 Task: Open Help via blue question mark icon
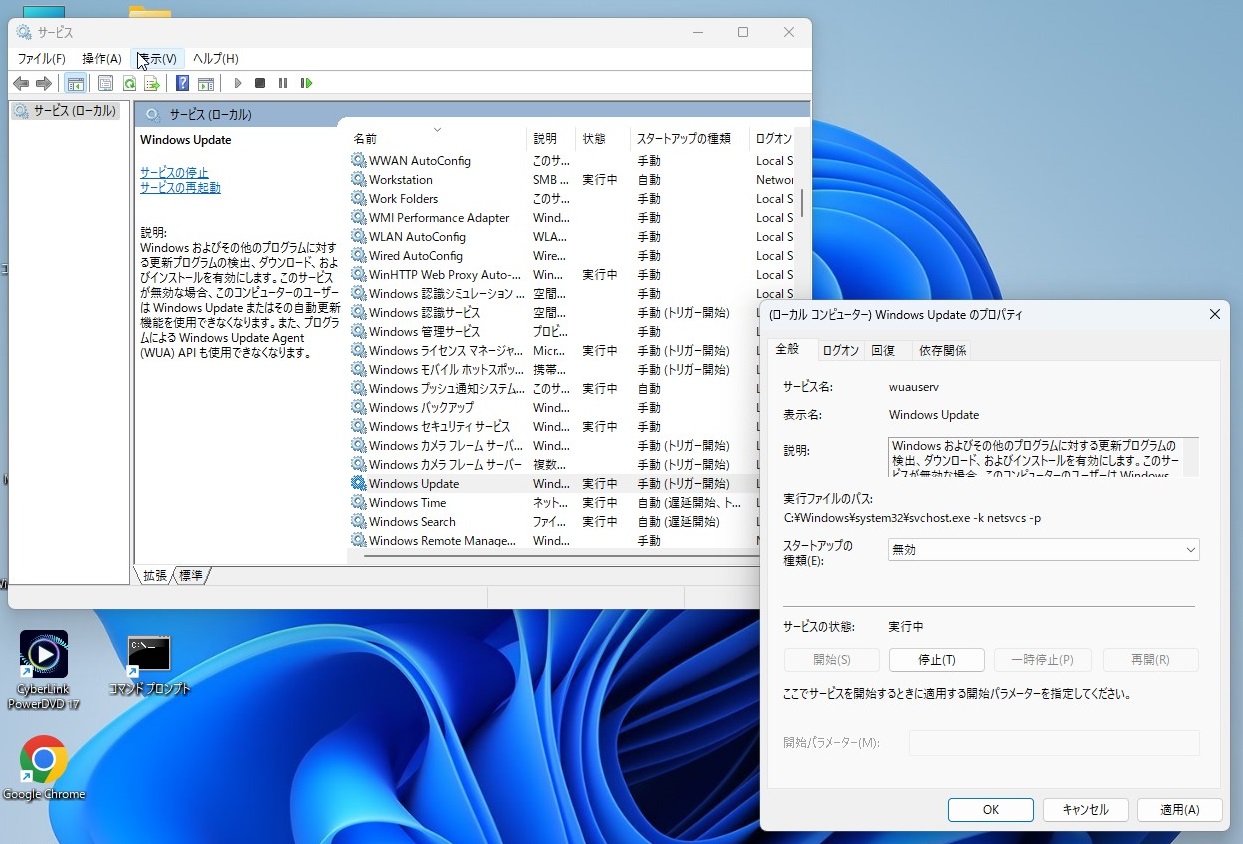[182, 83]
